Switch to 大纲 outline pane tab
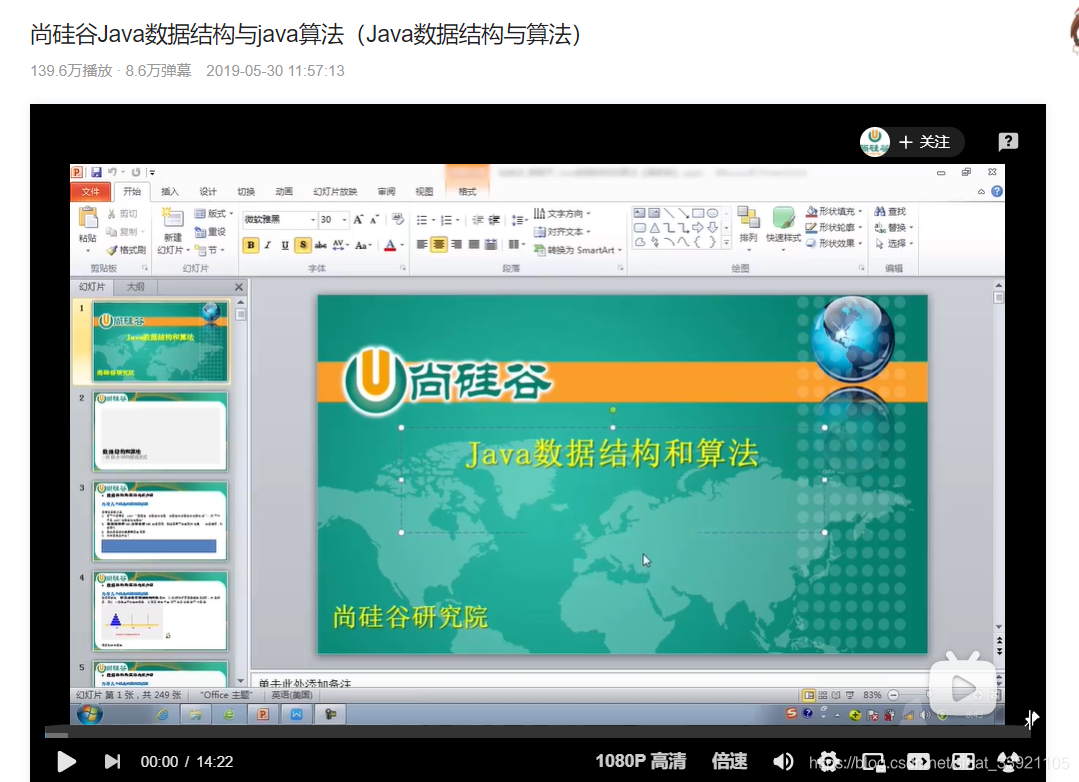 (136, 287)
